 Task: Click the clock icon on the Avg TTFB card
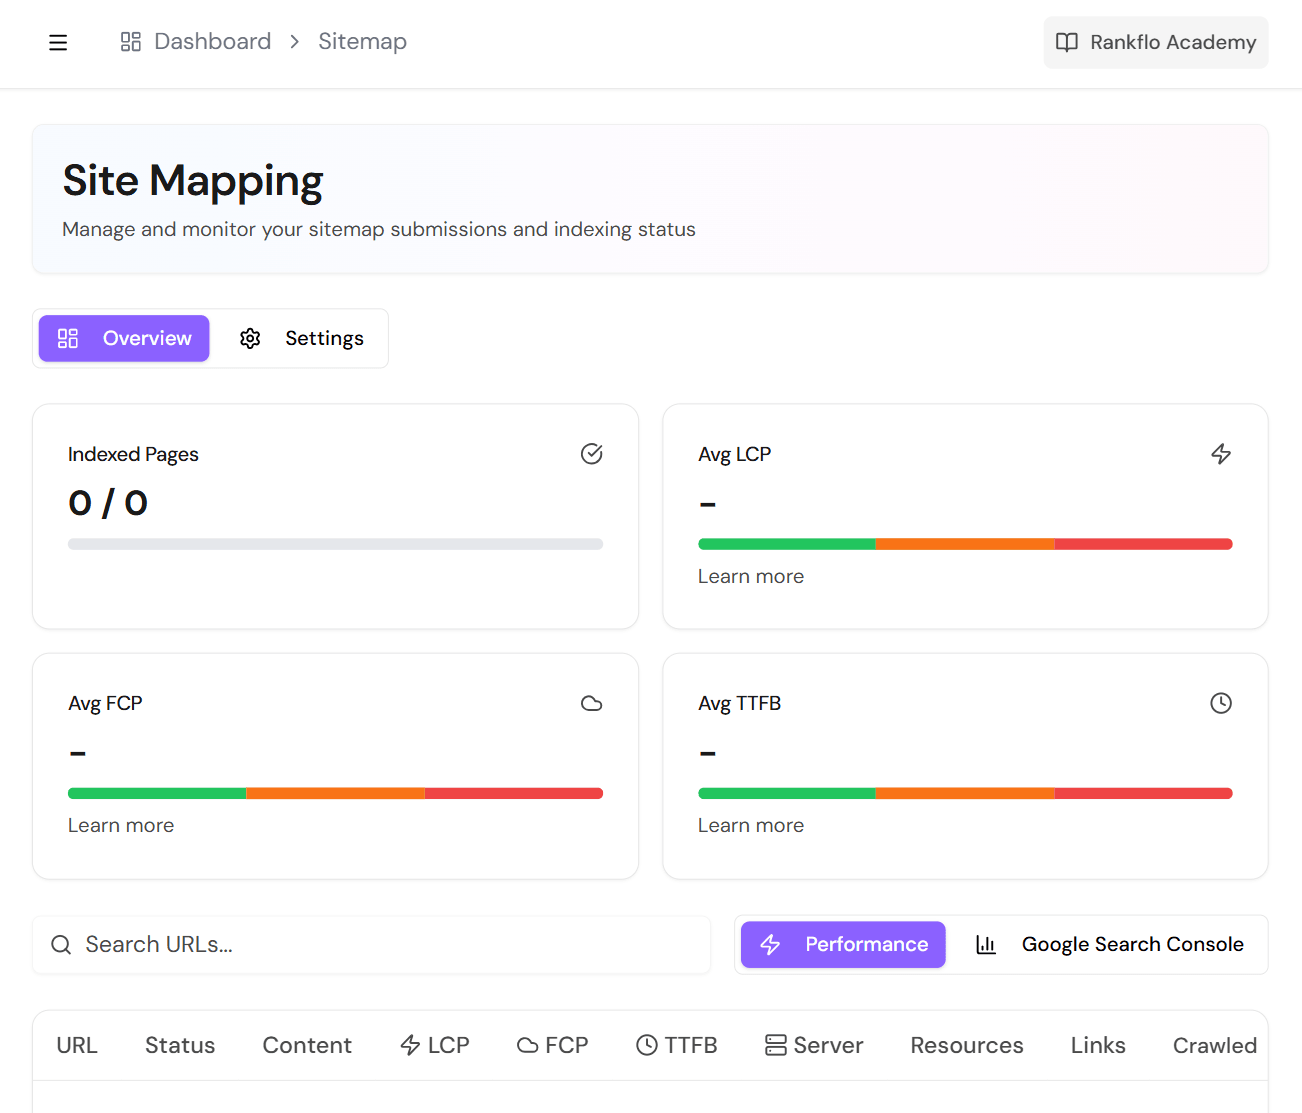click(x=1221, y=703)
